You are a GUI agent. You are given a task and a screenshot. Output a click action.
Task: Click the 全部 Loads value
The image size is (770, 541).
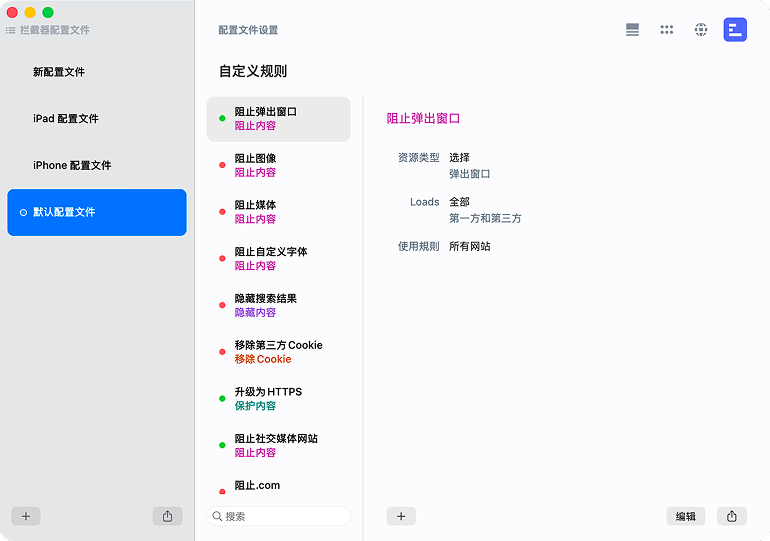point(459,202)
